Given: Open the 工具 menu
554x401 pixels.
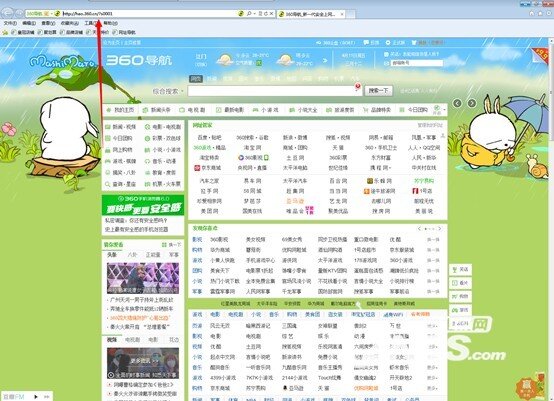Looking at the screenshot, I should coord(90,23).
